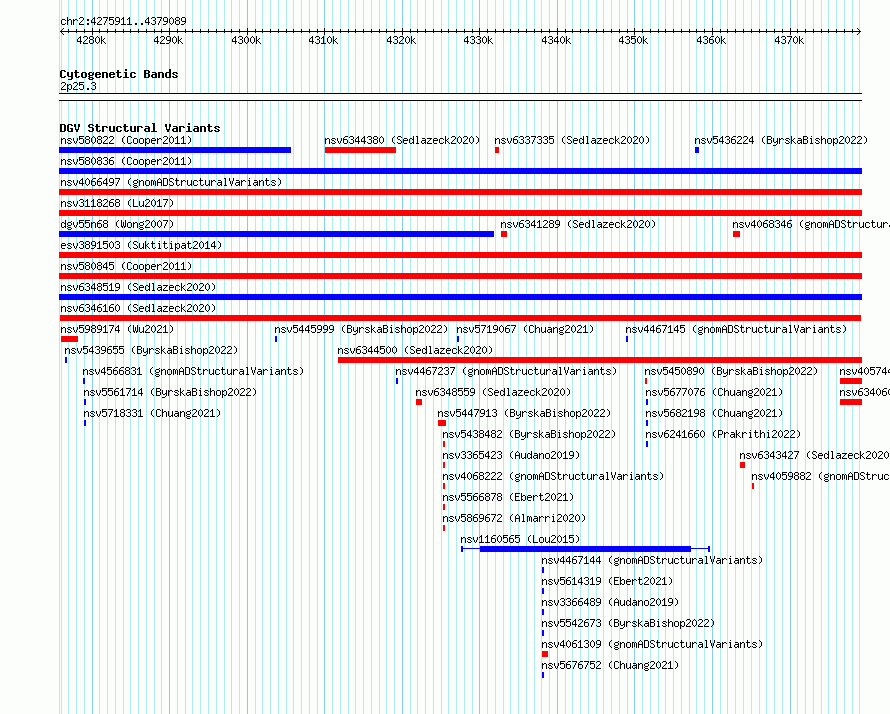Click nsv6344500 (Sedlazeck2020) label
This screenshot has width=890, height=714.
pos(415,350)
